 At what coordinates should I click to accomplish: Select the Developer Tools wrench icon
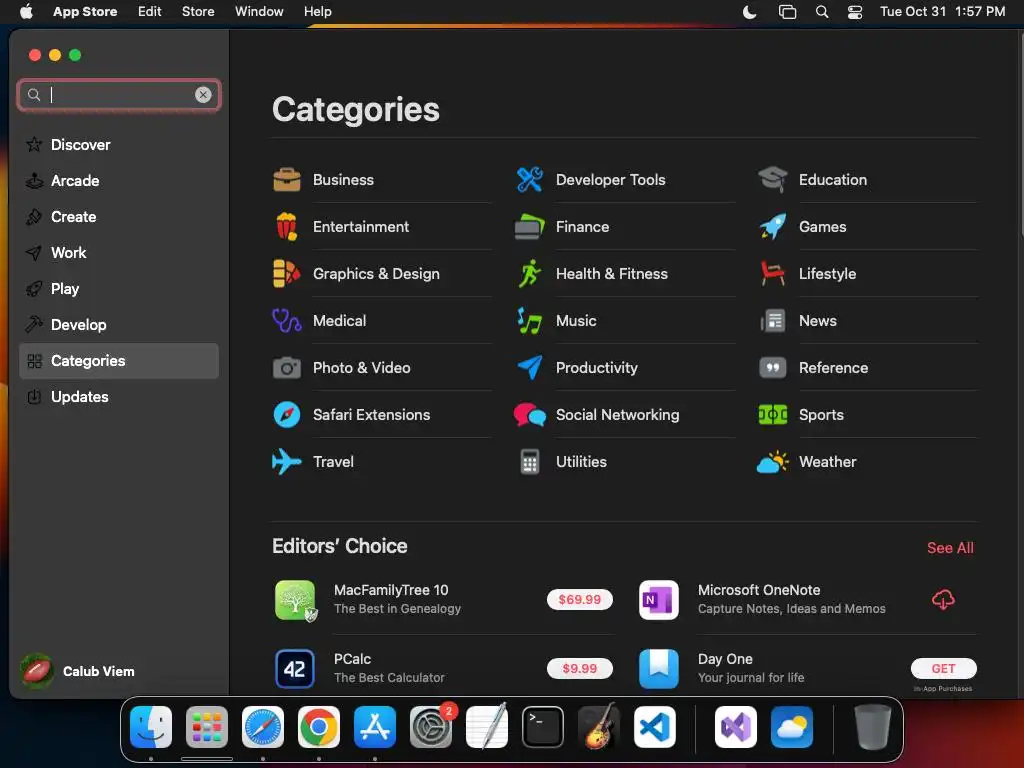[x=530, y=180]
